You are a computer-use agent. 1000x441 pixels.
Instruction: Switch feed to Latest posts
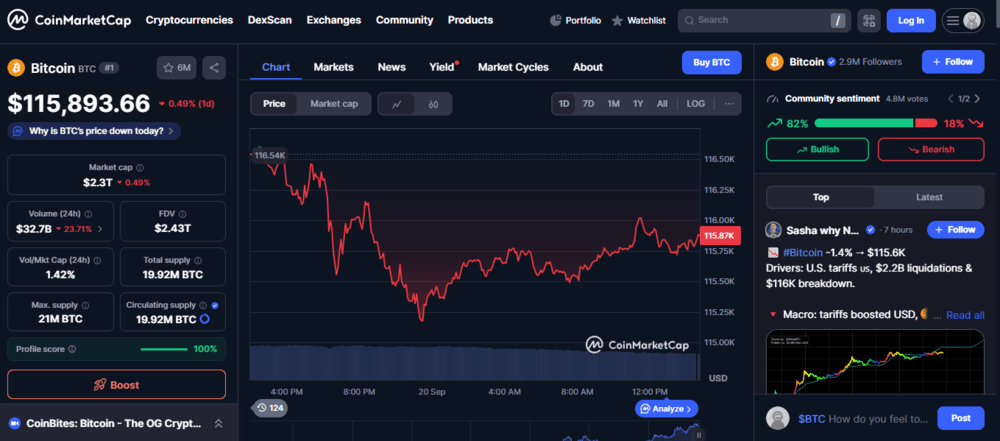pos(929,197)
